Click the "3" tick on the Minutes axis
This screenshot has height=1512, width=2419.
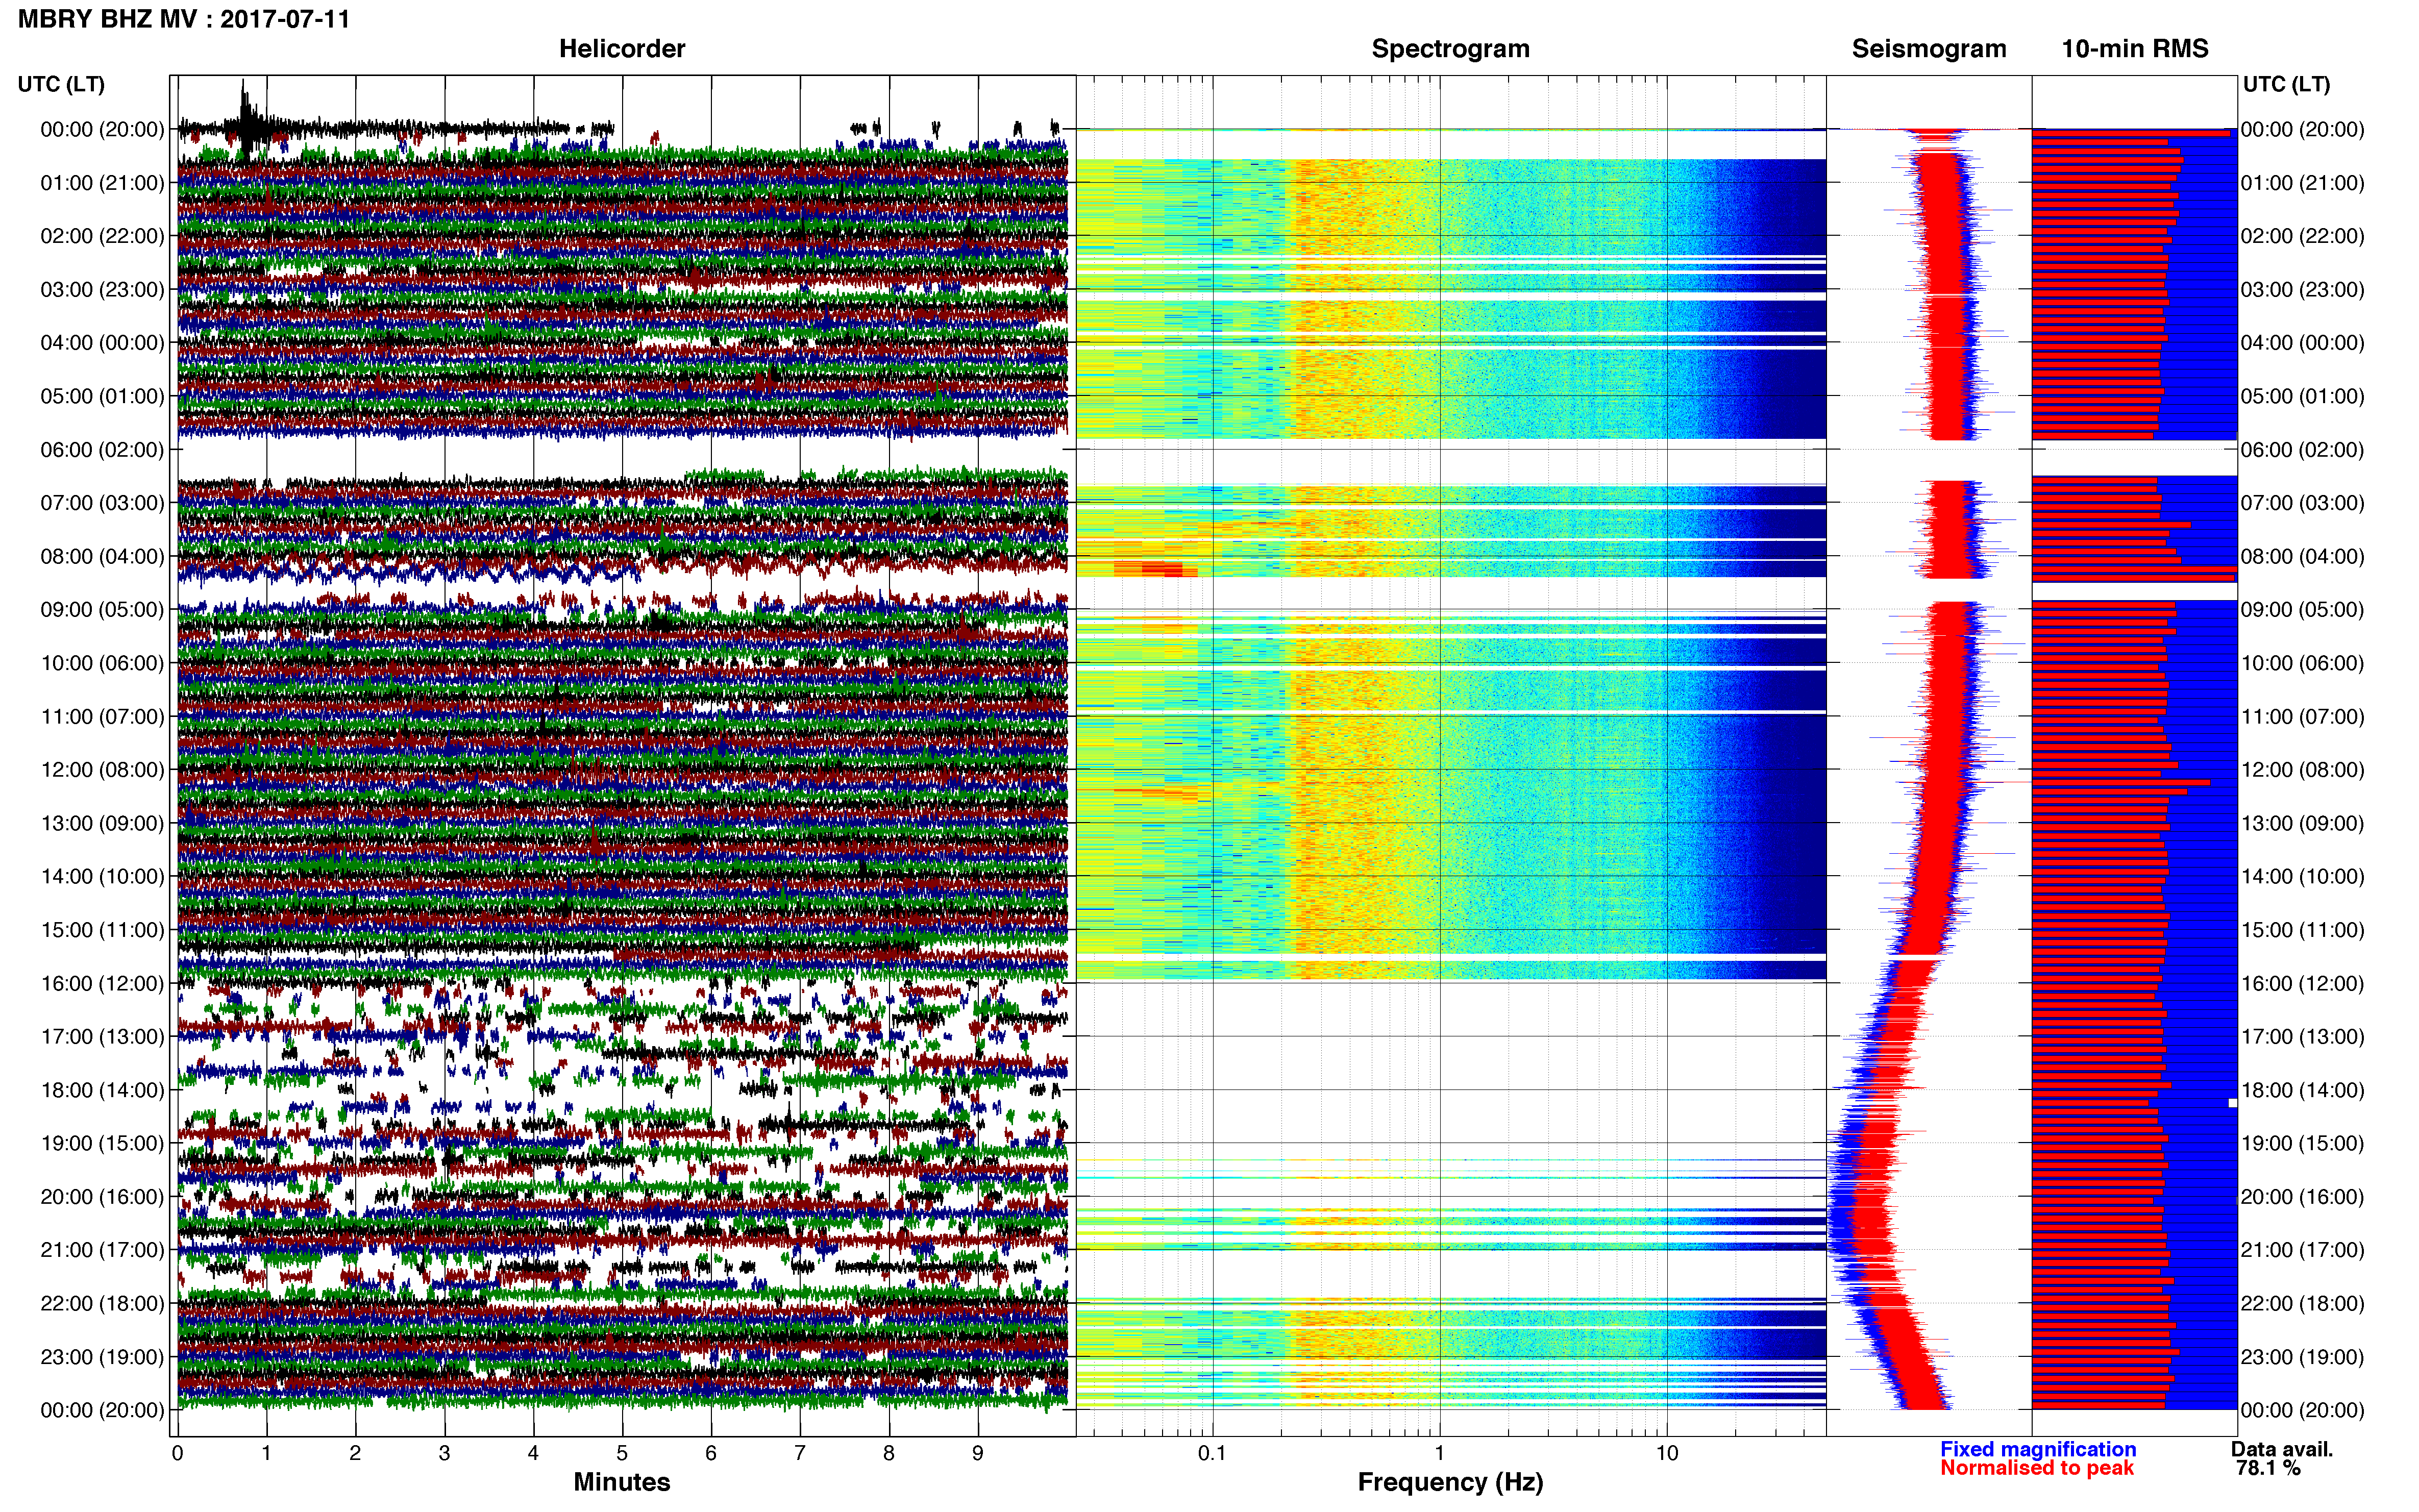pyautogui.click(x=444, y=1454)
